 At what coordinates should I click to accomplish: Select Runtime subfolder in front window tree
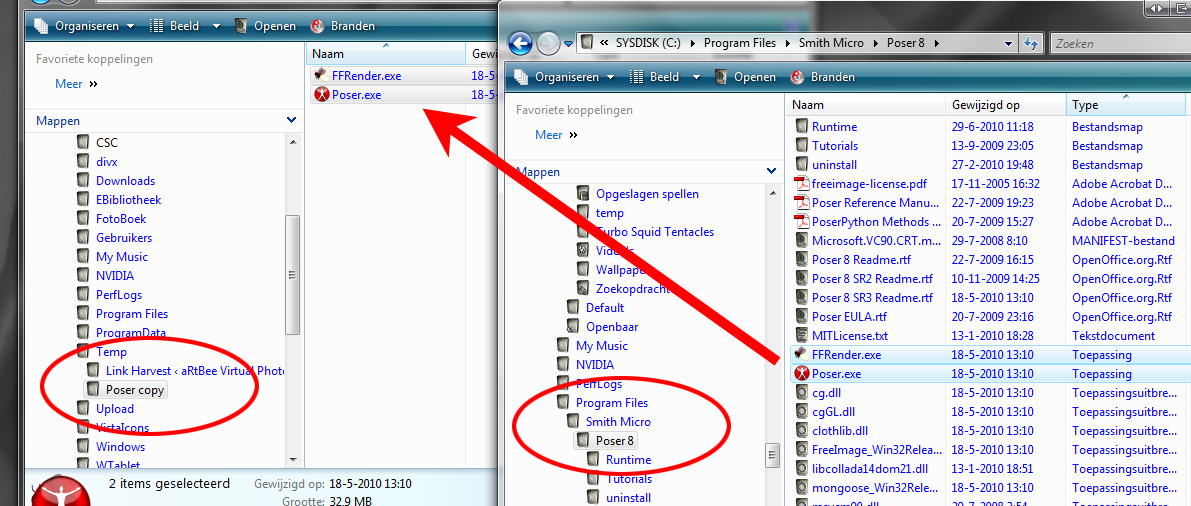pyautogui.click(x=628, y=460)
